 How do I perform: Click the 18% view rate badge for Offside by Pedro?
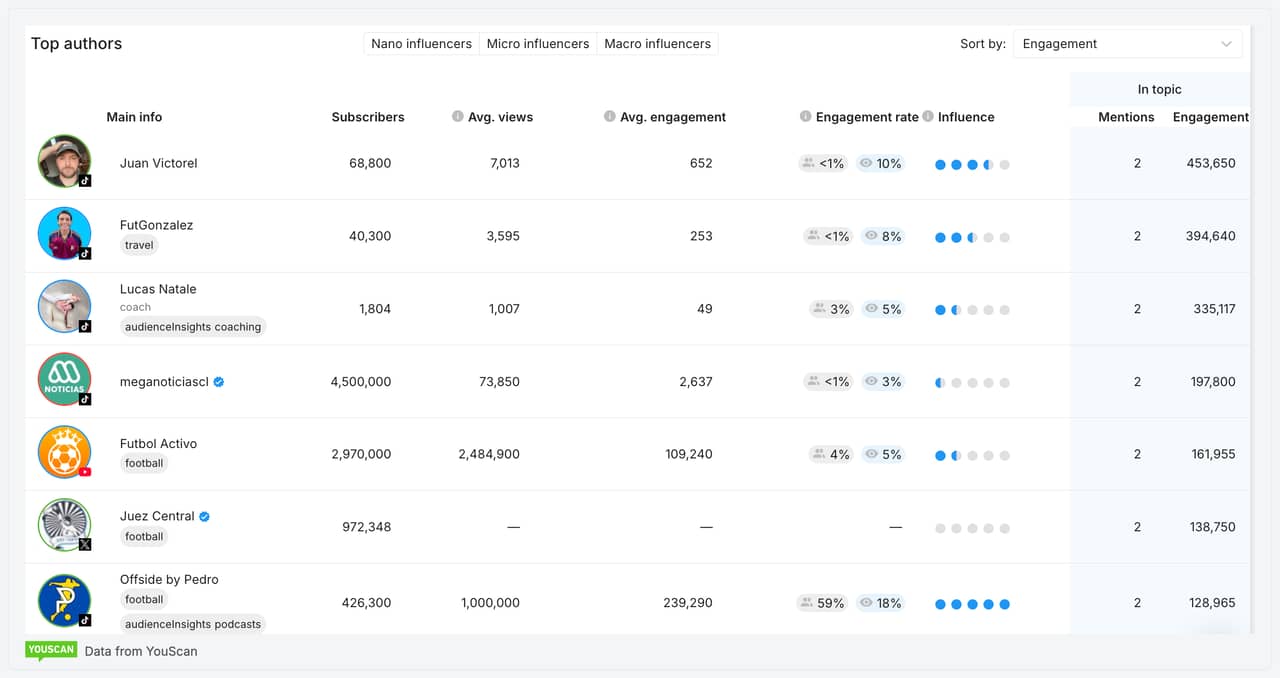[881, 603]
